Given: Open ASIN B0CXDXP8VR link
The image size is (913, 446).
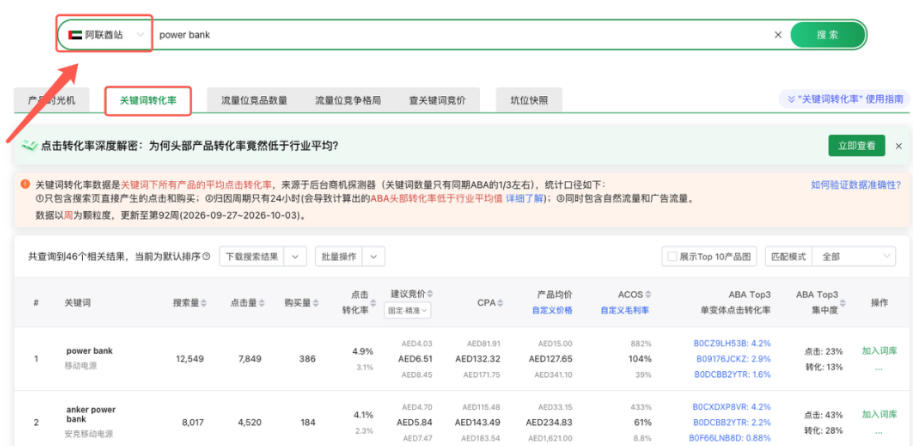Looking at the screenshot, I should (x=731, y=406).
